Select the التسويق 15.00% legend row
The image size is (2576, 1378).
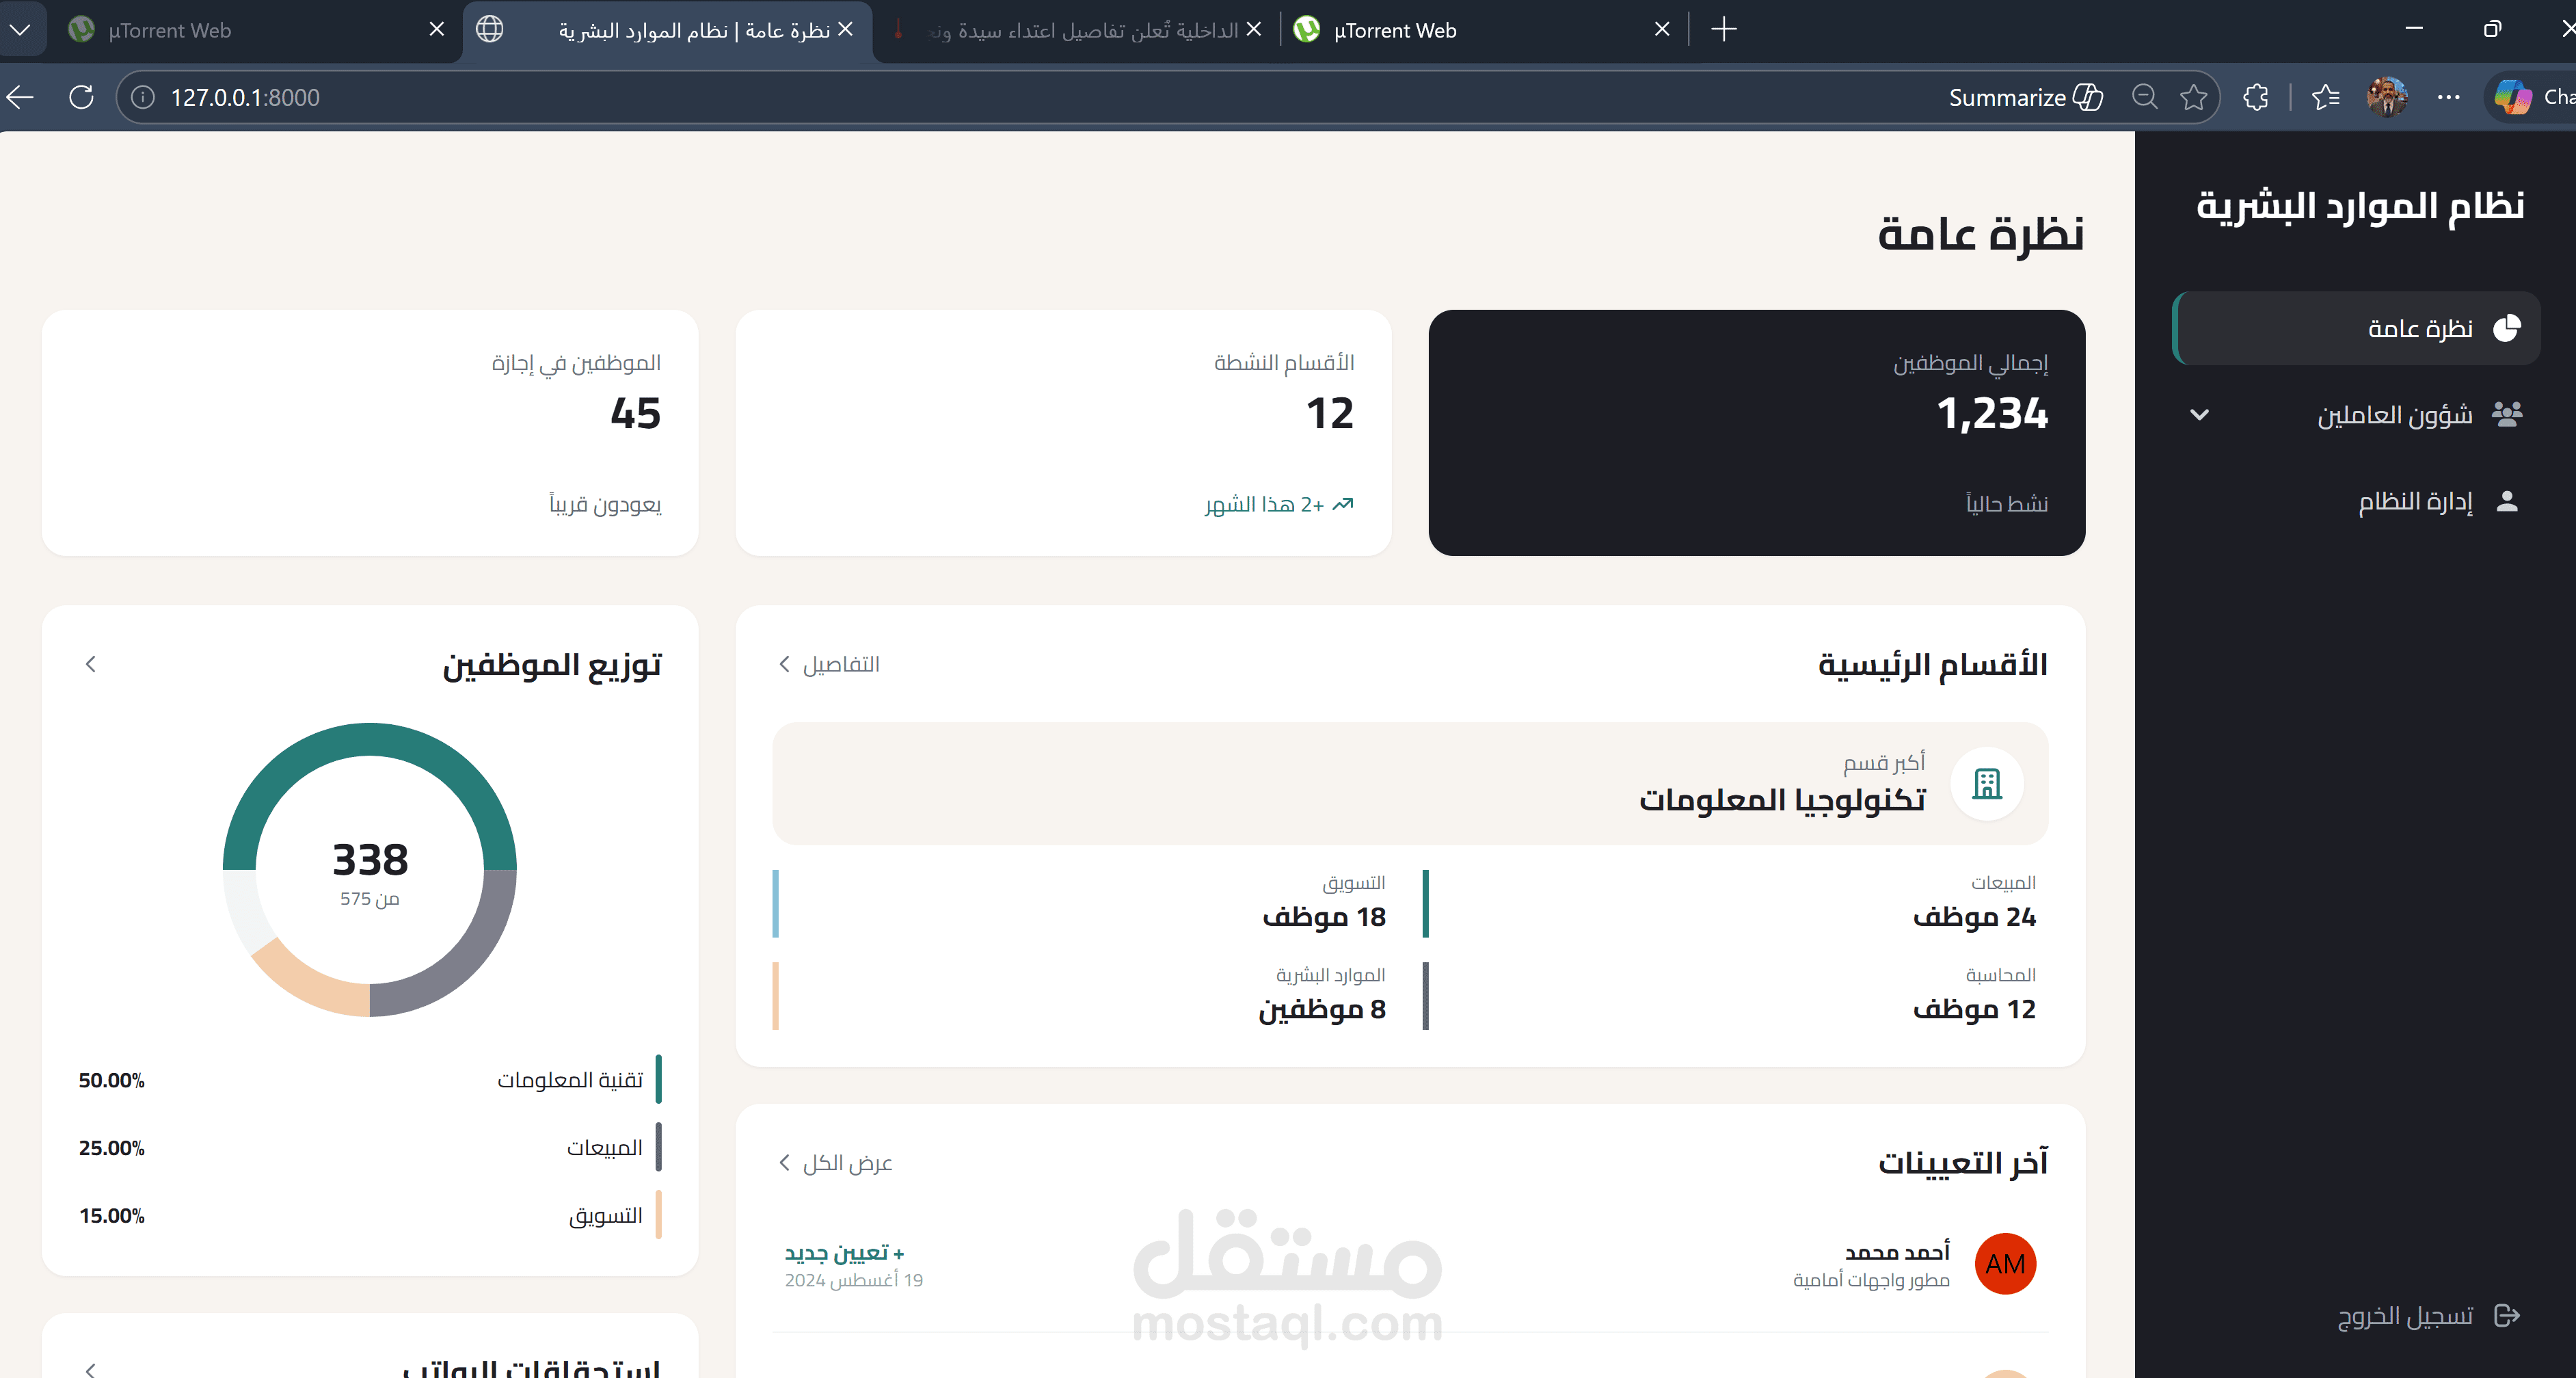[370, 1216]
